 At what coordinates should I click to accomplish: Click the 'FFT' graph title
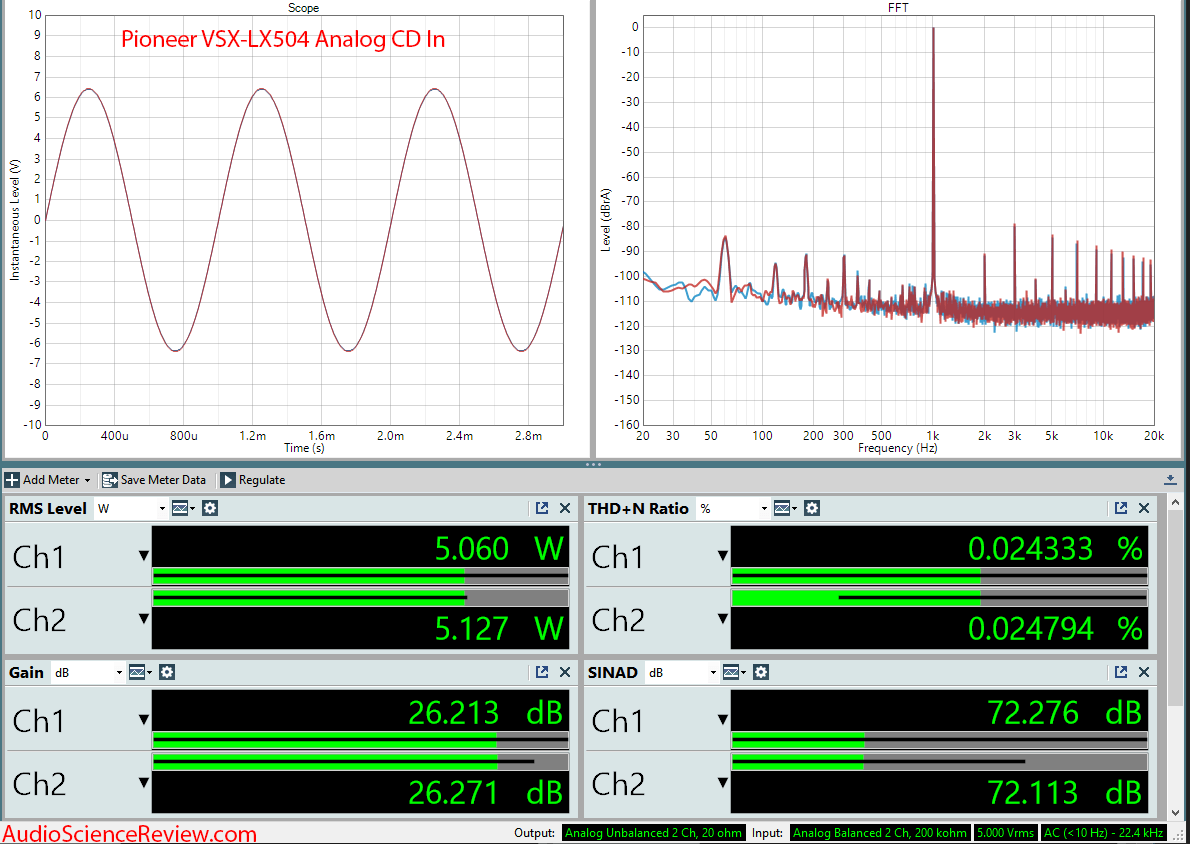[x=898, y=8]
